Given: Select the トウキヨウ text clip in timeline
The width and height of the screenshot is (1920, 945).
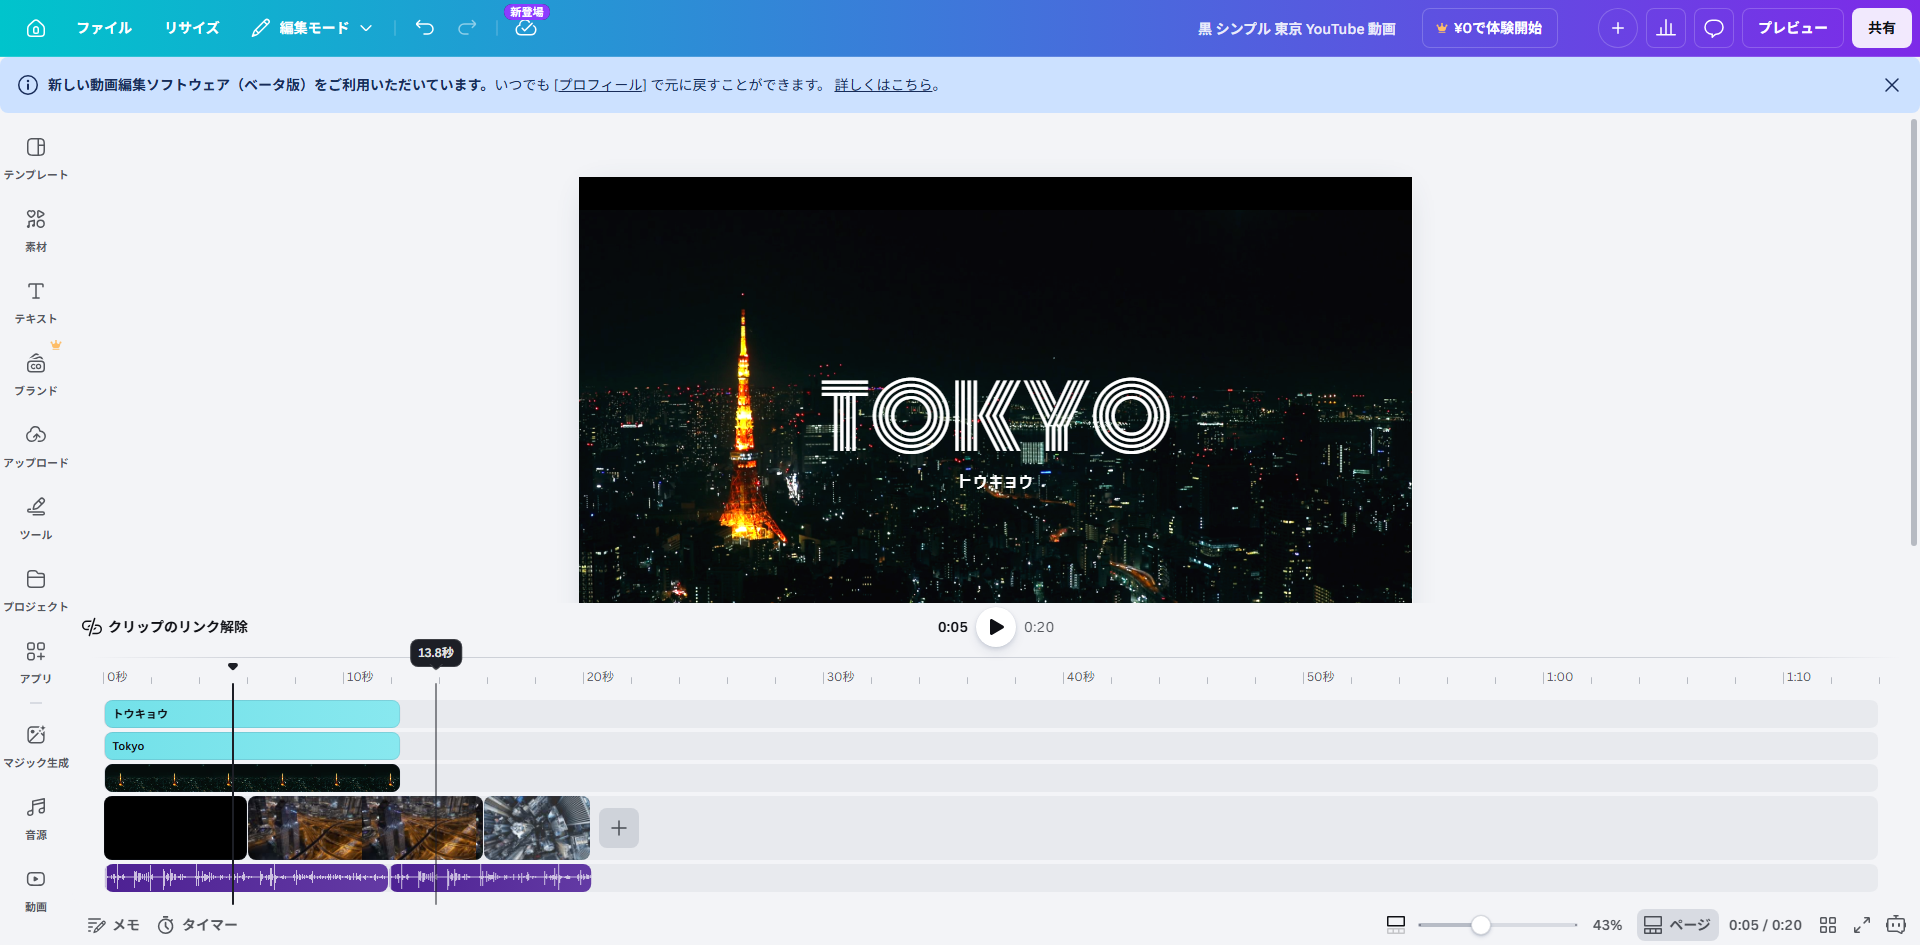Looking at the screenshot, I should [x=252, y=714].
